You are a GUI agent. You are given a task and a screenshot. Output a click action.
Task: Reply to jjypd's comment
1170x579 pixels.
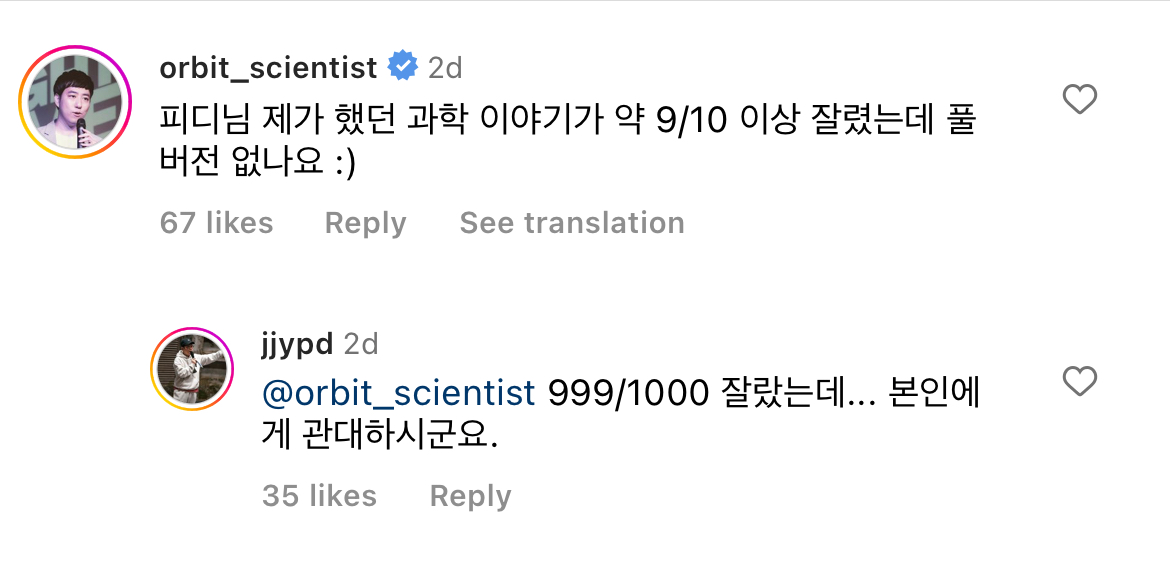pos(469,495)
